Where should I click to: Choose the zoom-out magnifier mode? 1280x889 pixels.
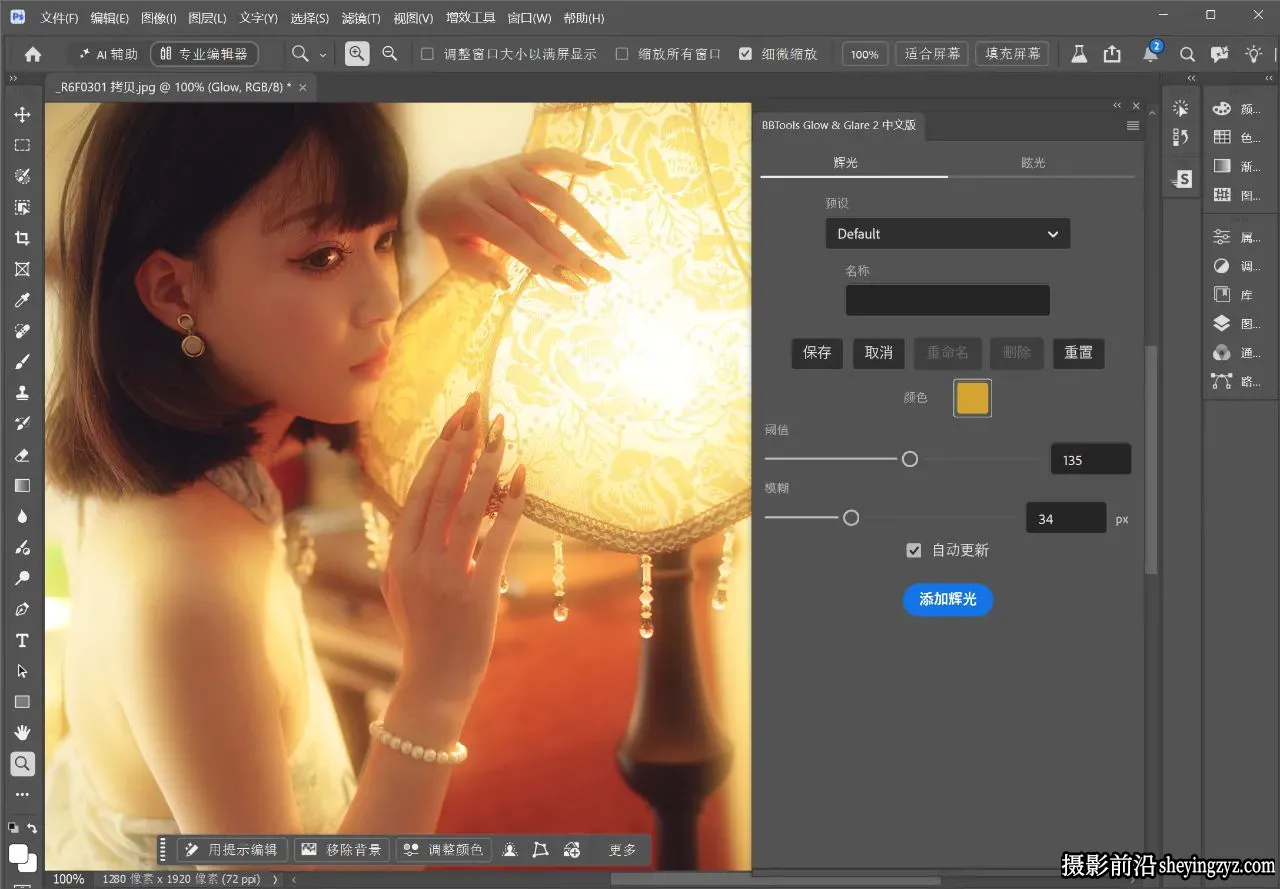coord(390,54)
